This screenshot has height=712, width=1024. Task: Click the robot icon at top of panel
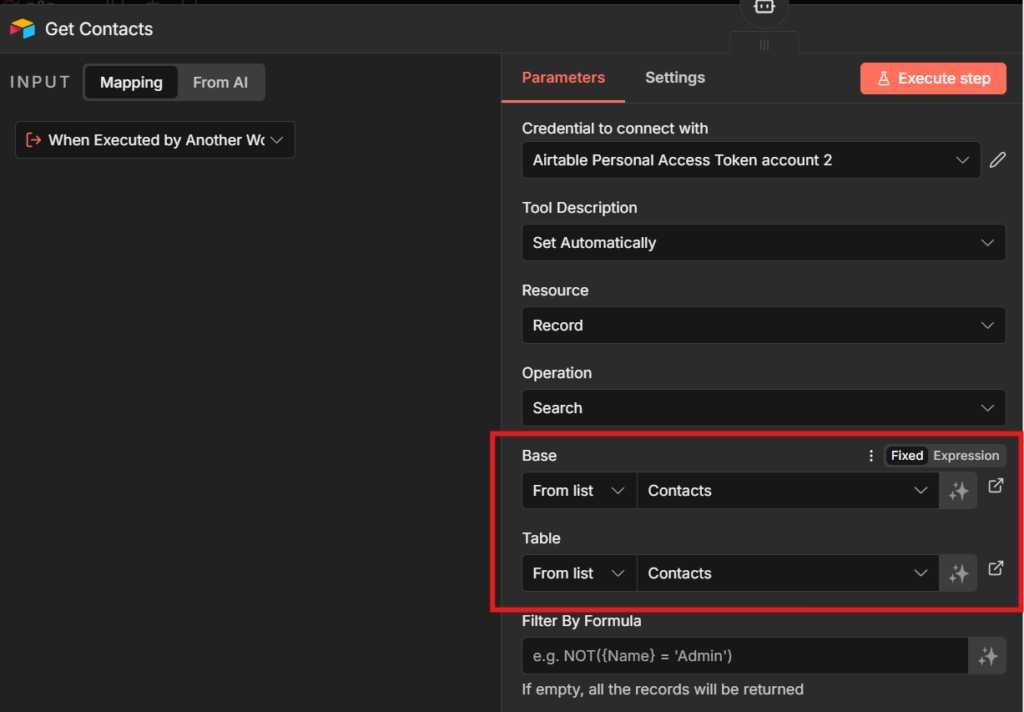tap(764, 7)
